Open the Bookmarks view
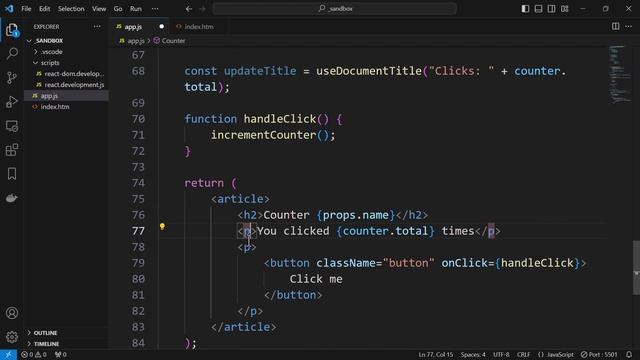The image size is (640, 360). point(12,174)
